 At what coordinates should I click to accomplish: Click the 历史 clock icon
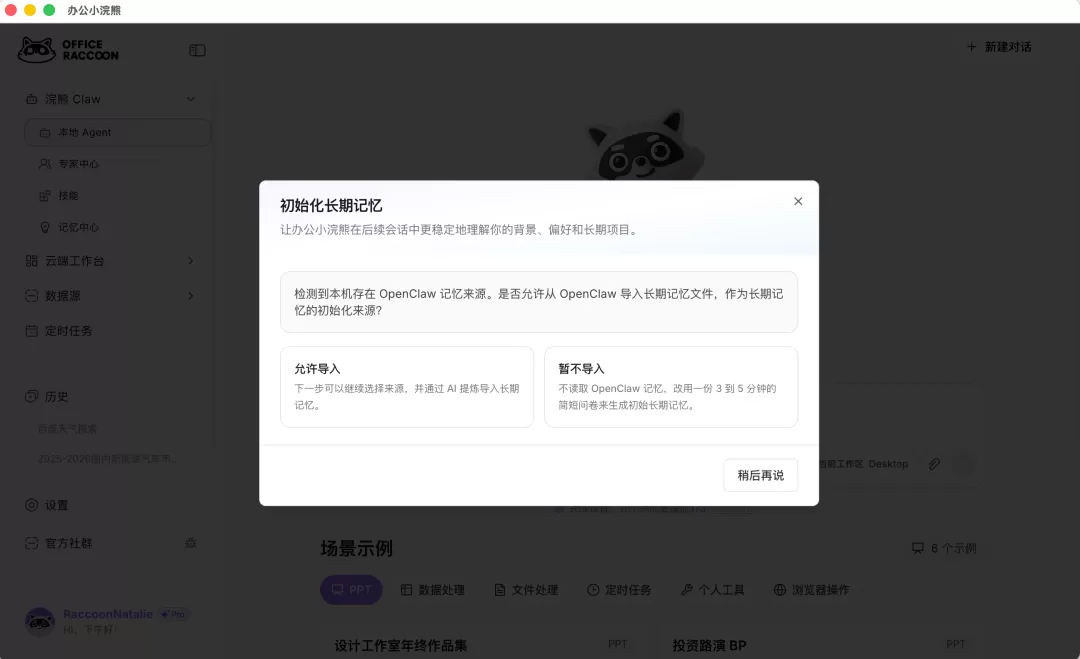(32, 397)
